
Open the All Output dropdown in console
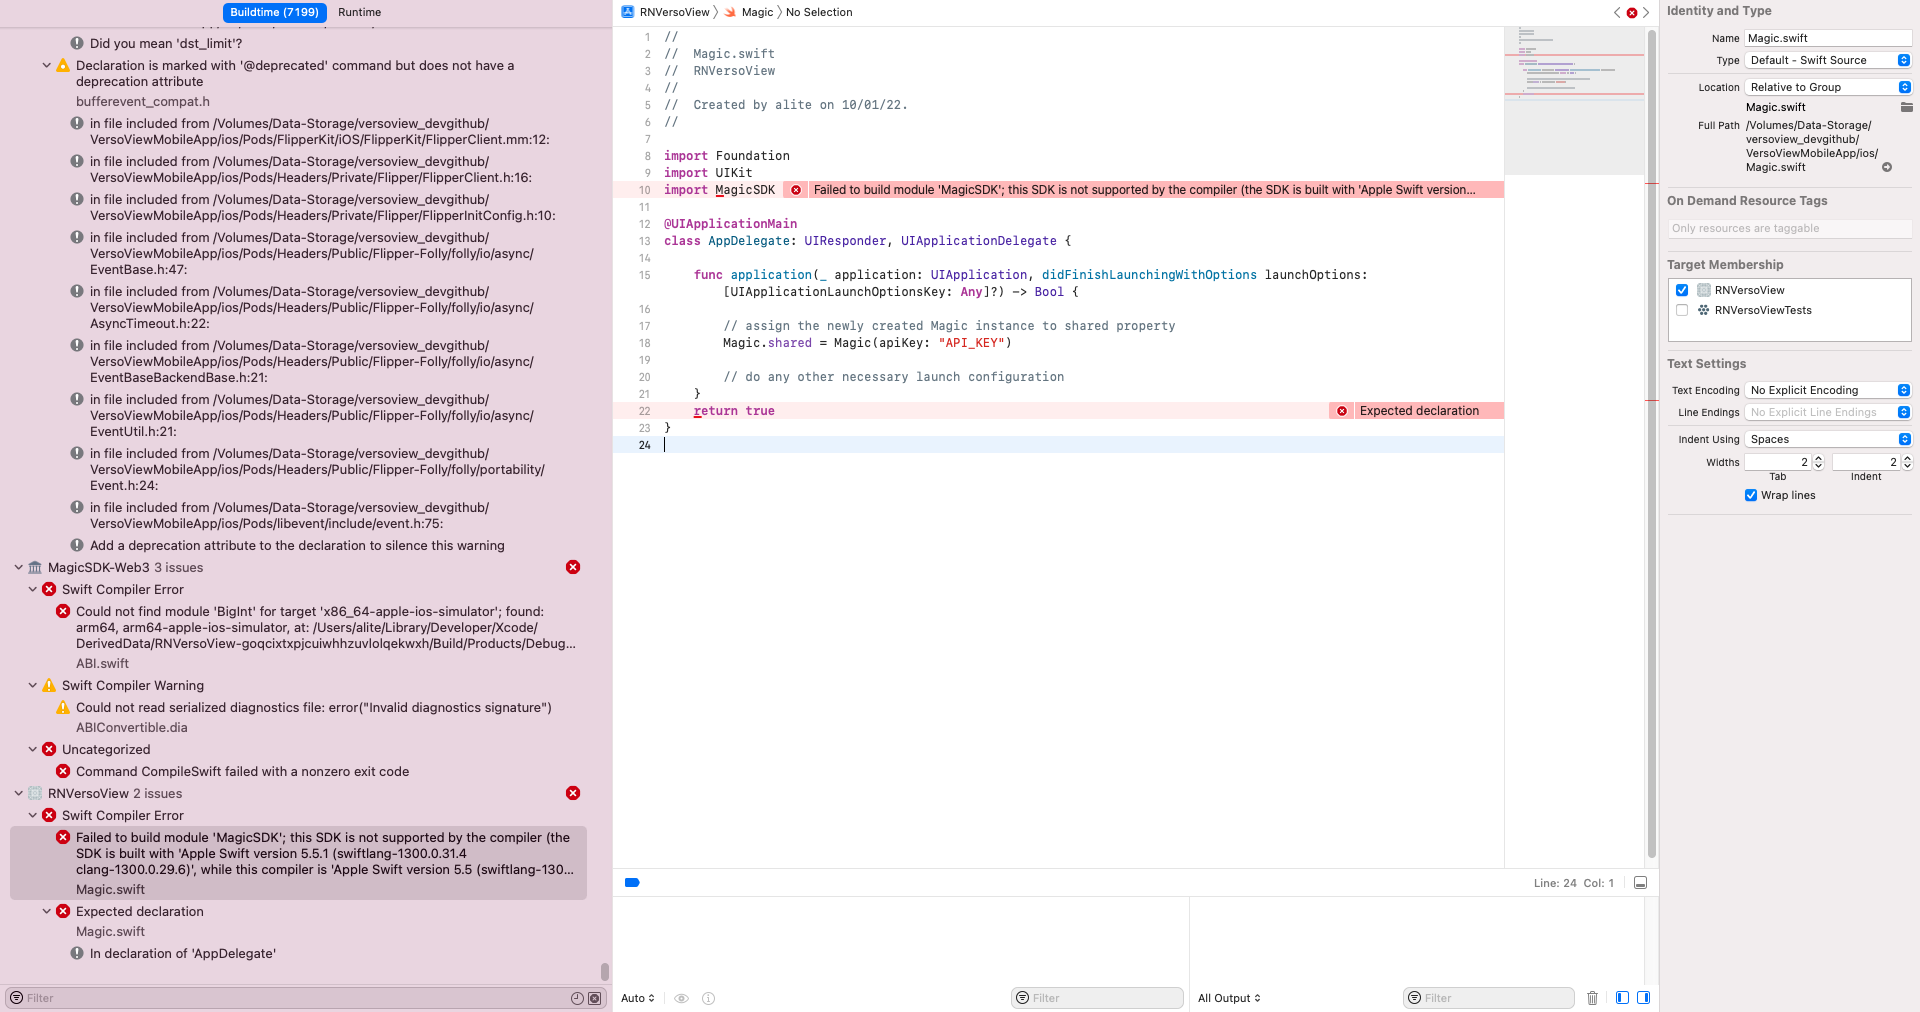tap(1228, 998)
